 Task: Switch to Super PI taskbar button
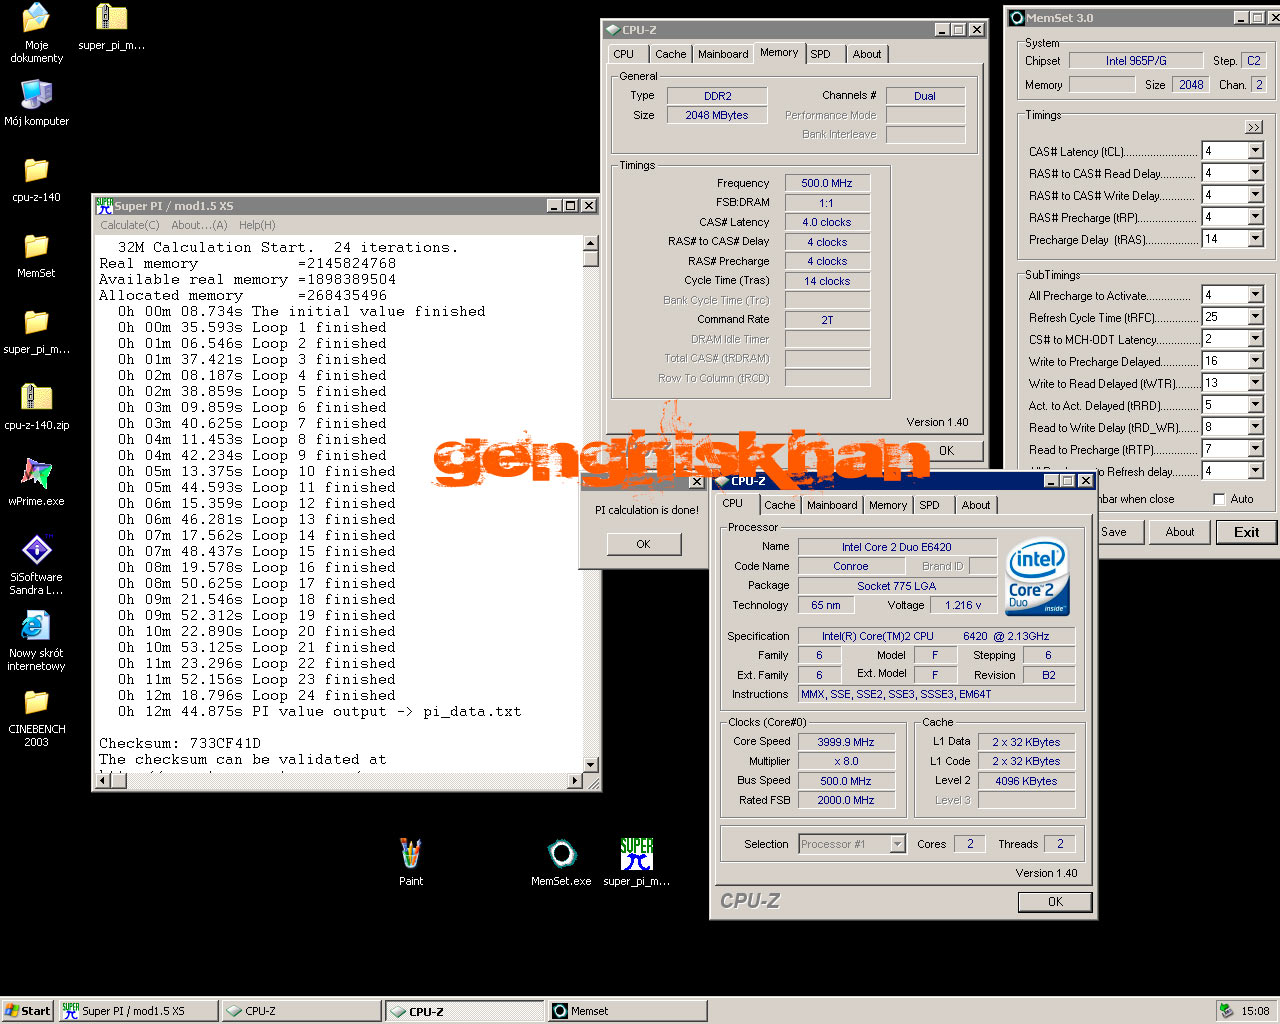pos(137,1011)
